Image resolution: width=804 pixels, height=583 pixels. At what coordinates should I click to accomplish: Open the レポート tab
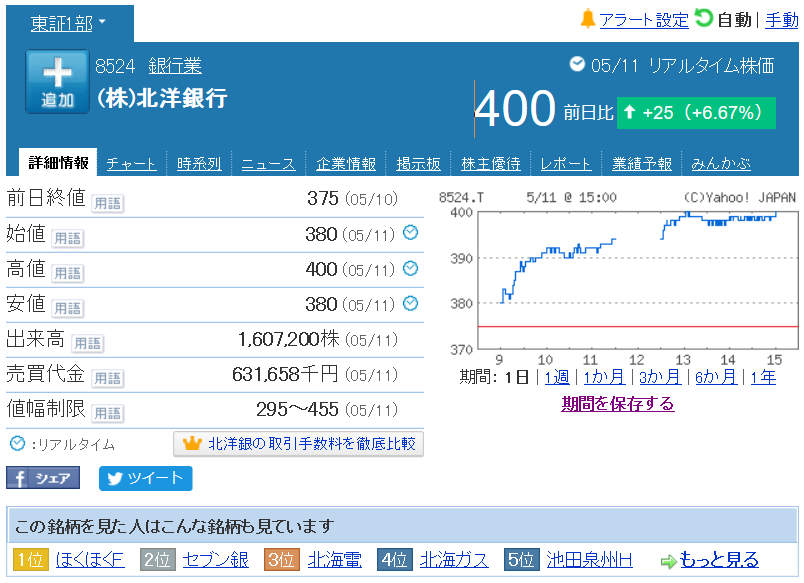coord(566,164)
